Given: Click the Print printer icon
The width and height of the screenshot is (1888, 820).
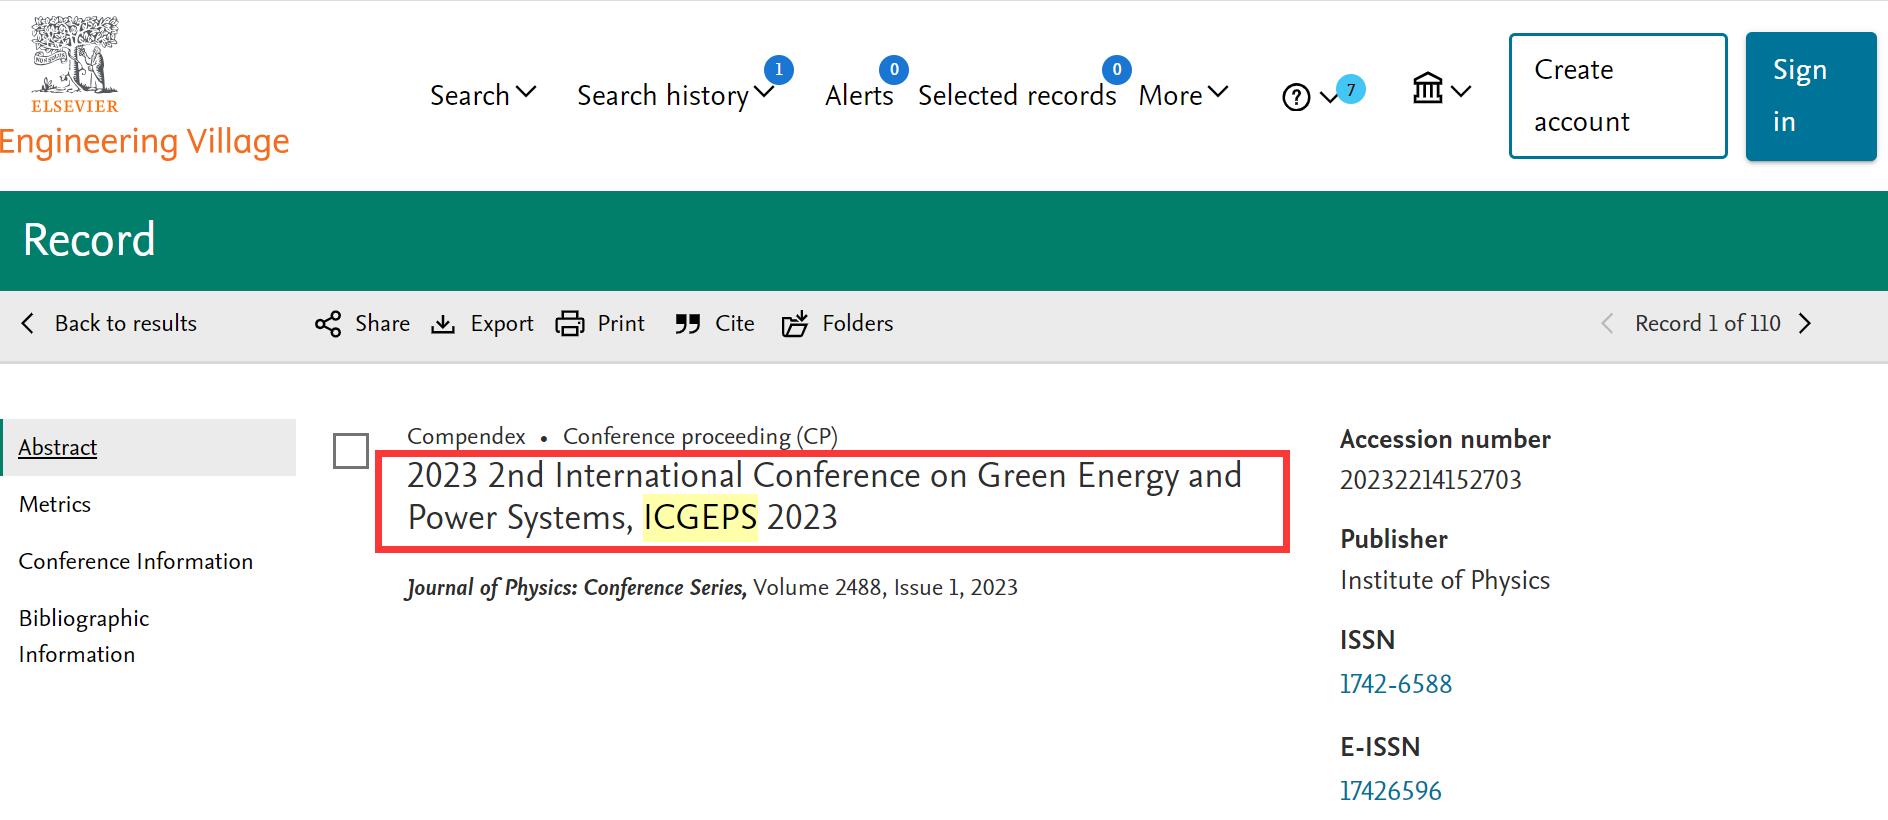Looking at the screenshot, I should pos(570,324).
